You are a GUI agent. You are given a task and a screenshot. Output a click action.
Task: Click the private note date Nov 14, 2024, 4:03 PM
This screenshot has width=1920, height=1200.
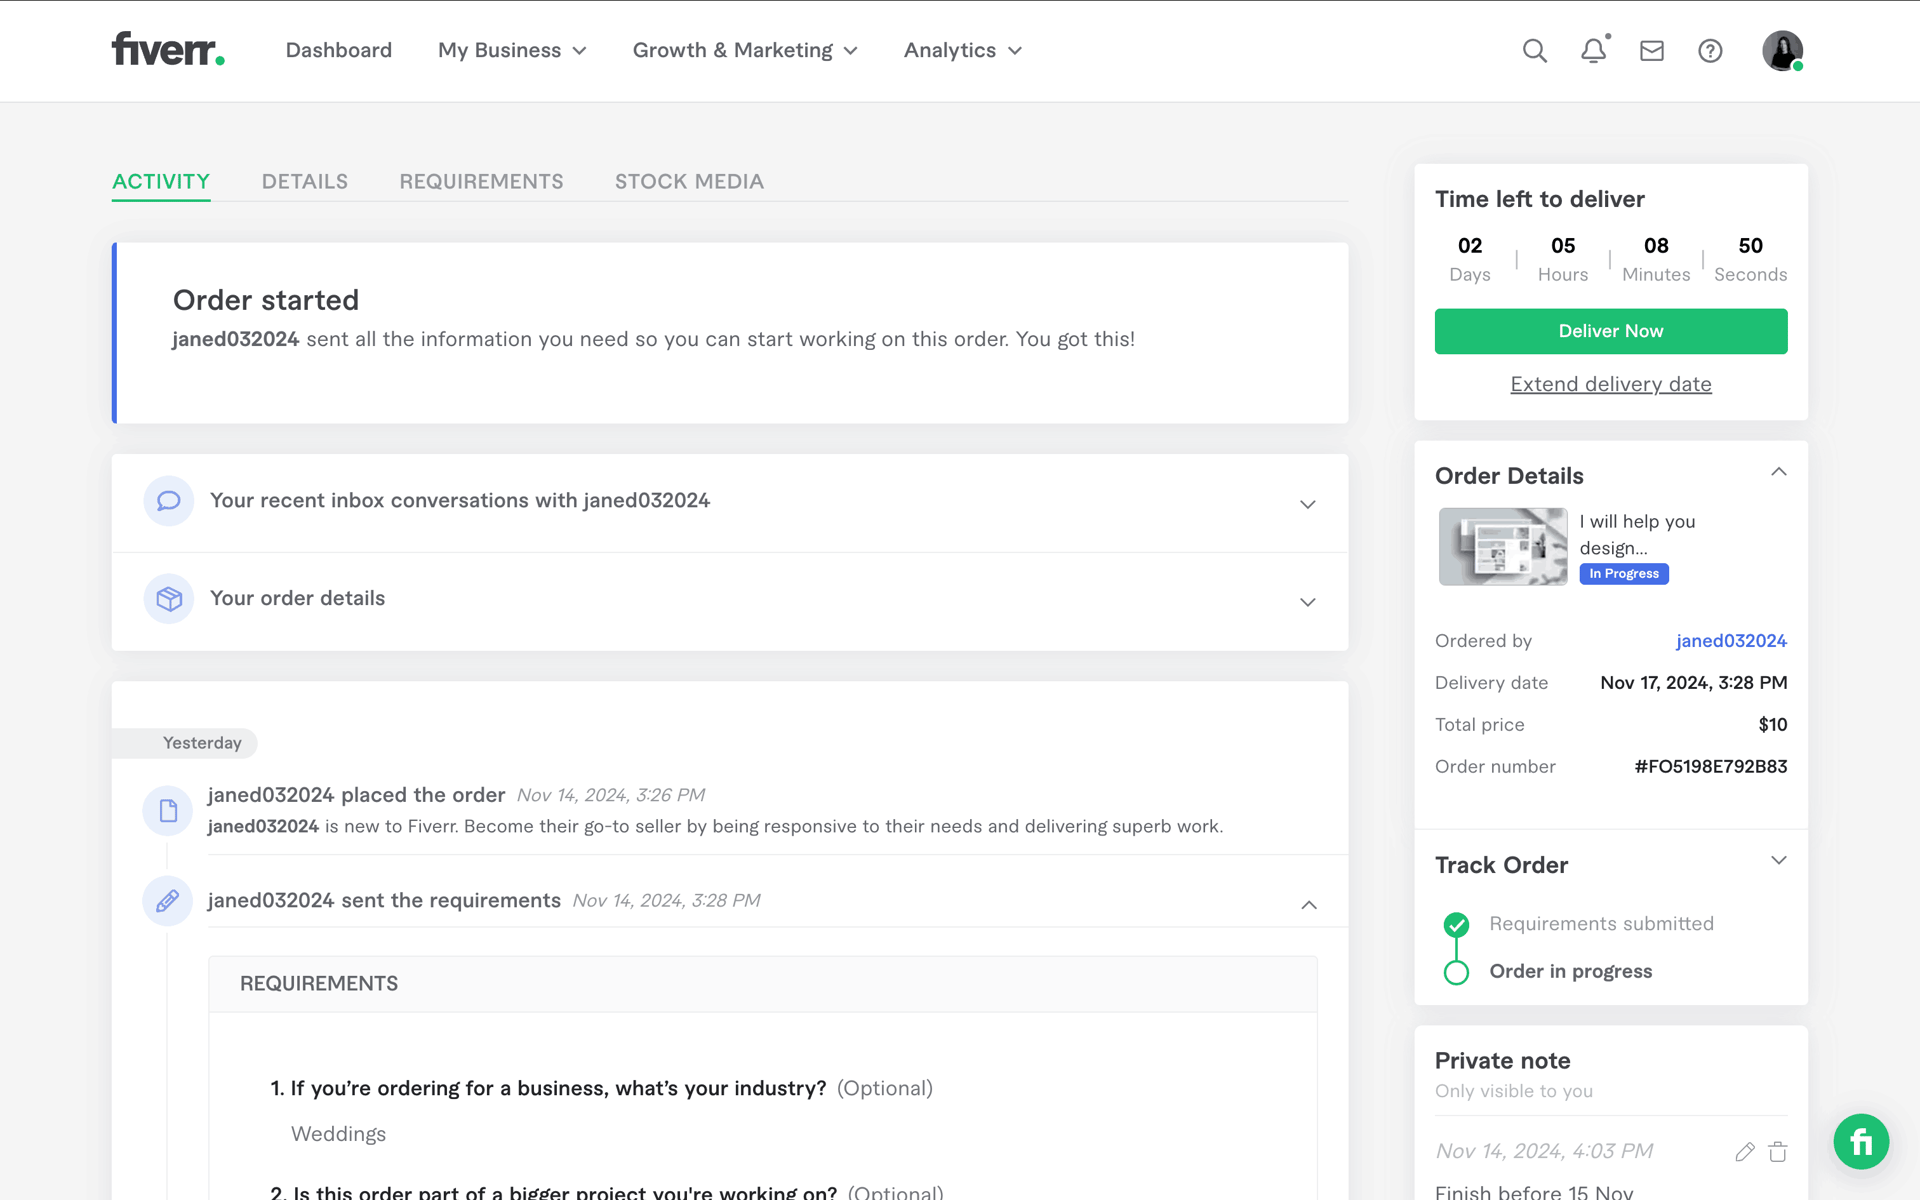pyautogui.click(x=1544, y=1151)
